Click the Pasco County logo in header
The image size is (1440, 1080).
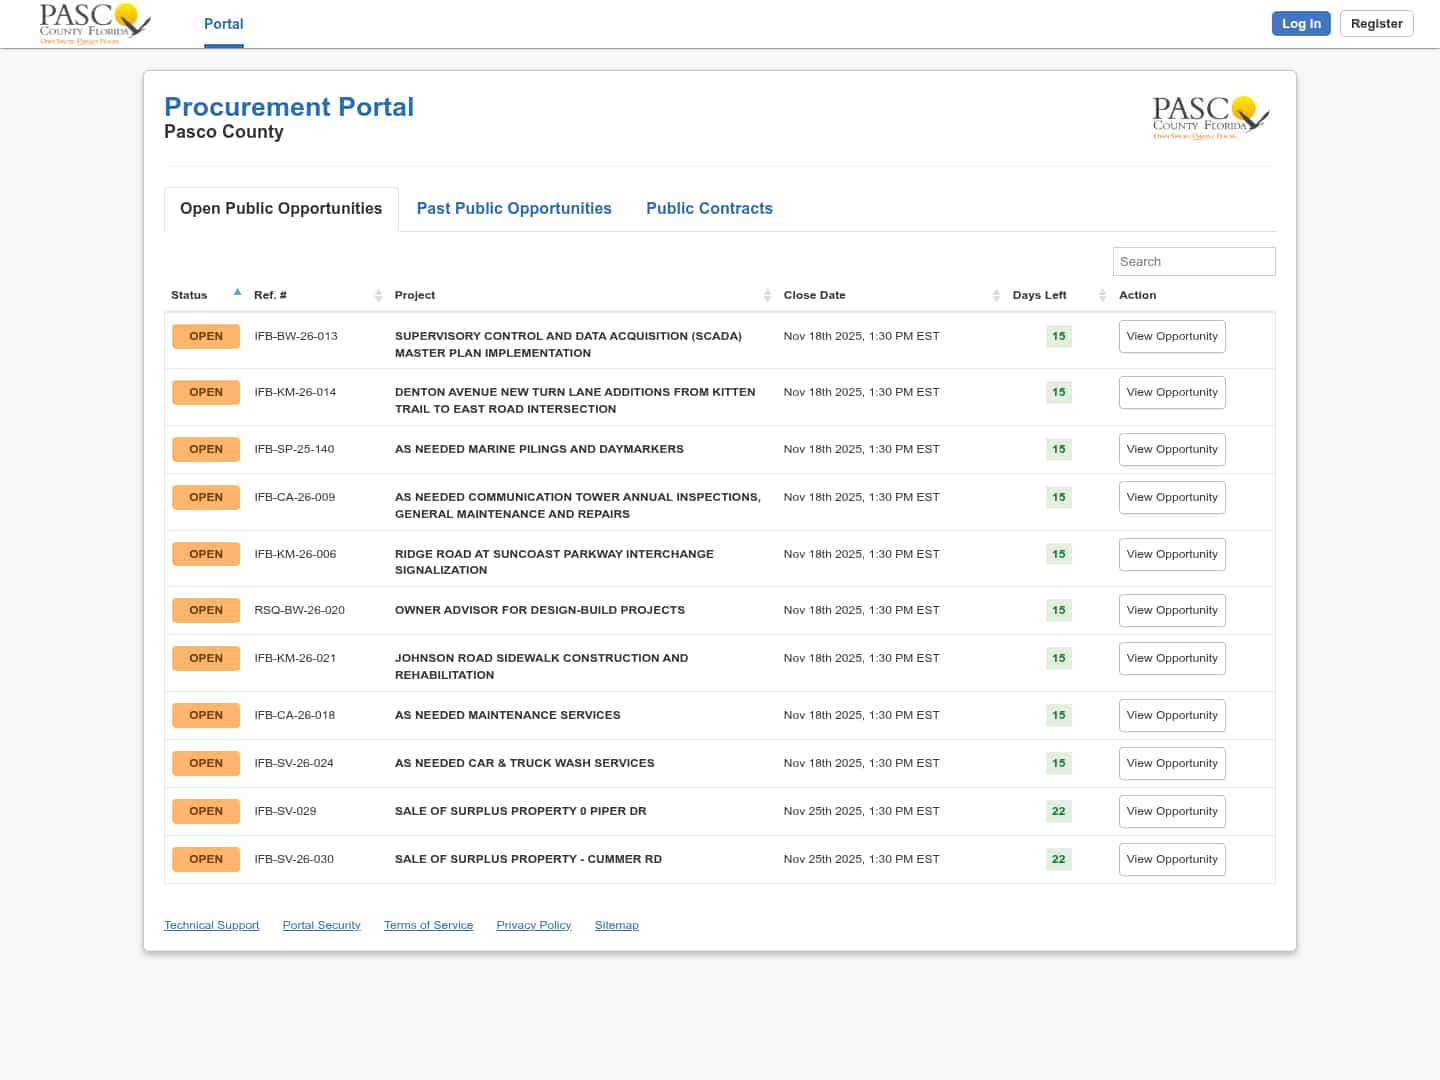pos(94,24)
